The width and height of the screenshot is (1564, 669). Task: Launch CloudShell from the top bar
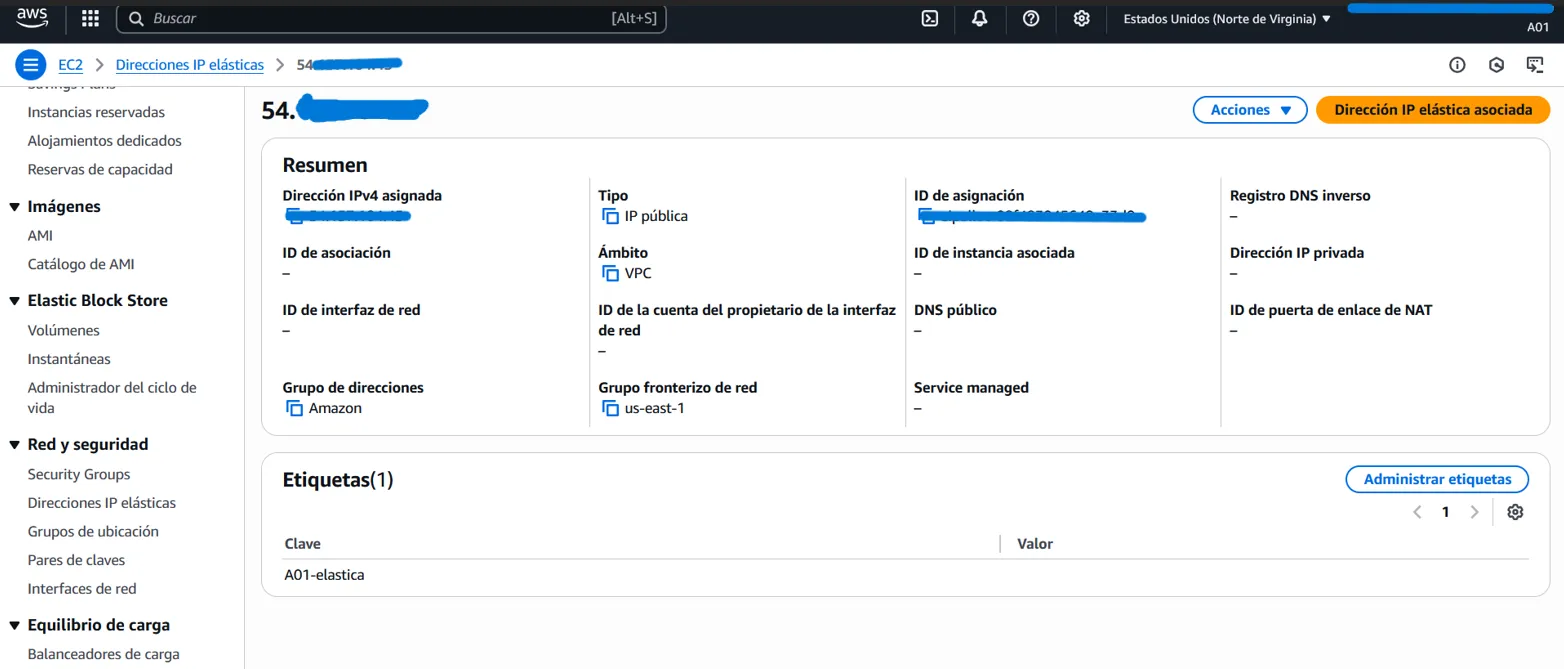tap(929, 18)
